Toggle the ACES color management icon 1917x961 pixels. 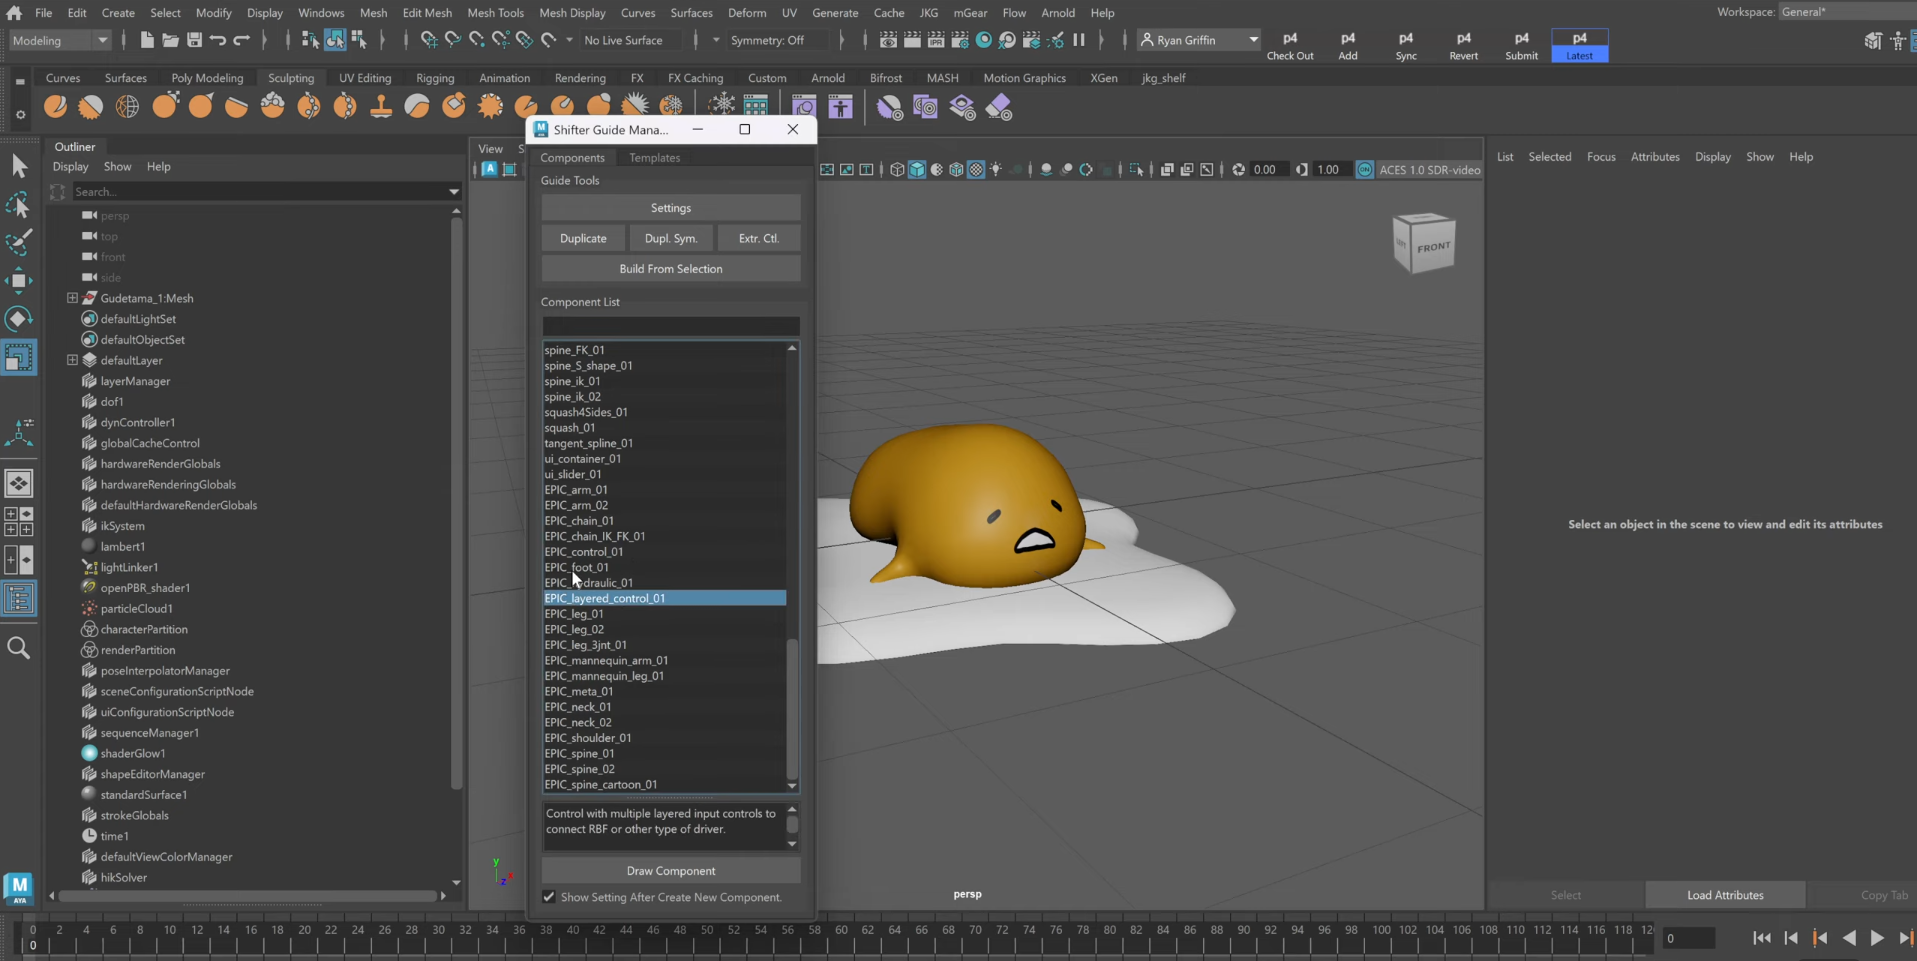click(1365, 170)
